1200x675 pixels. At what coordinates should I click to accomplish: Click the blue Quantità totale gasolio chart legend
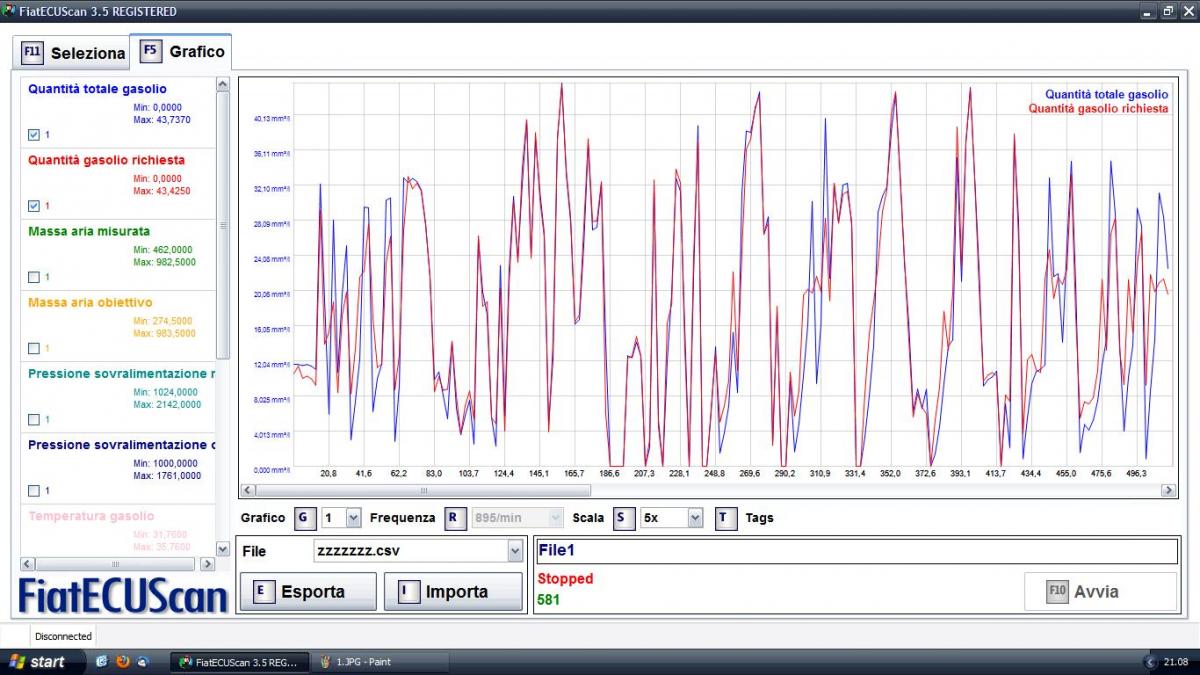(x=1107, y=94)
